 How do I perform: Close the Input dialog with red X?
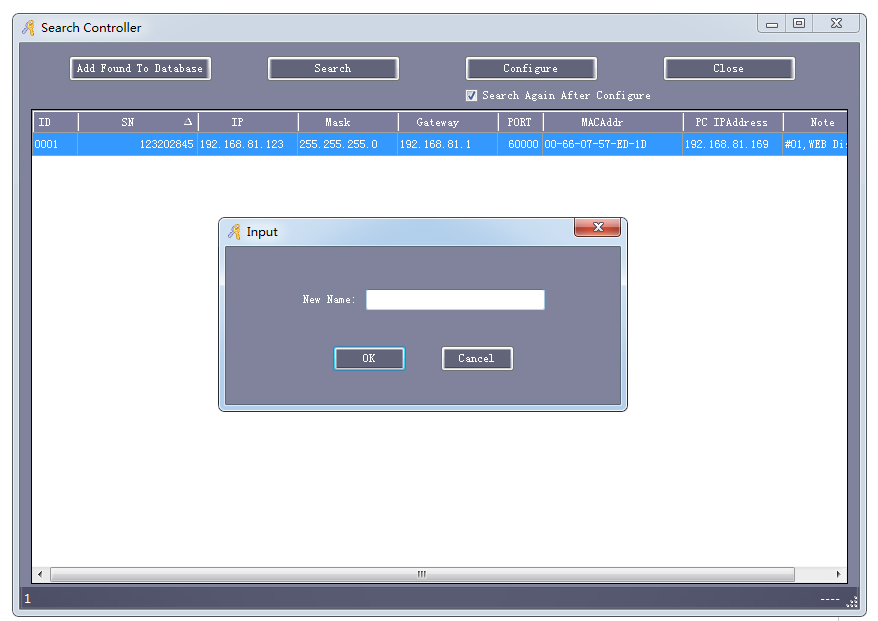[597, 228]
